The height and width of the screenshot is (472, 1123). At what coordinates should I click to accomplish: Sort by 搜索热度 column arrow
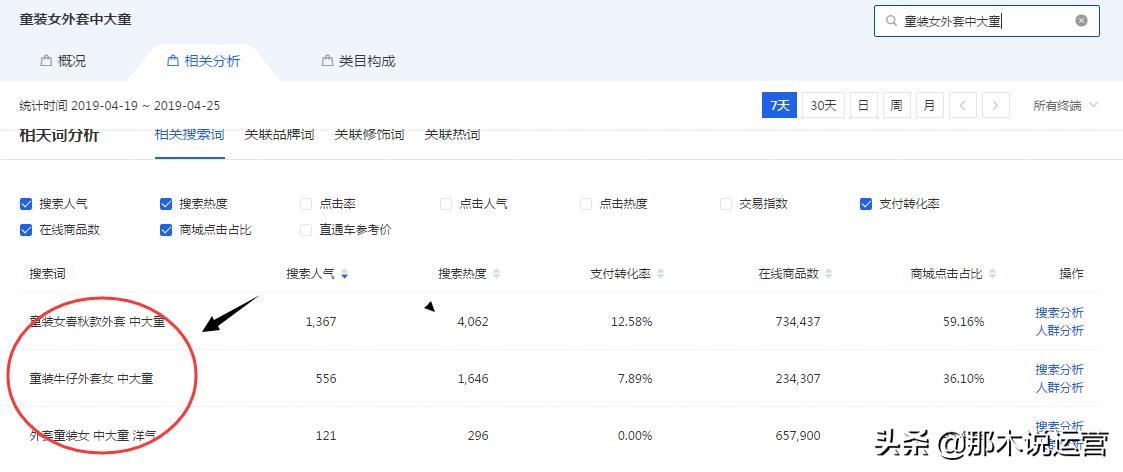tap(496, 274)
